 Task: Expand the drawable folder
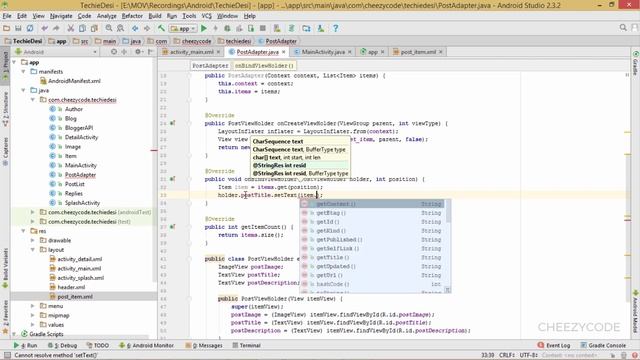coord(33,240)
